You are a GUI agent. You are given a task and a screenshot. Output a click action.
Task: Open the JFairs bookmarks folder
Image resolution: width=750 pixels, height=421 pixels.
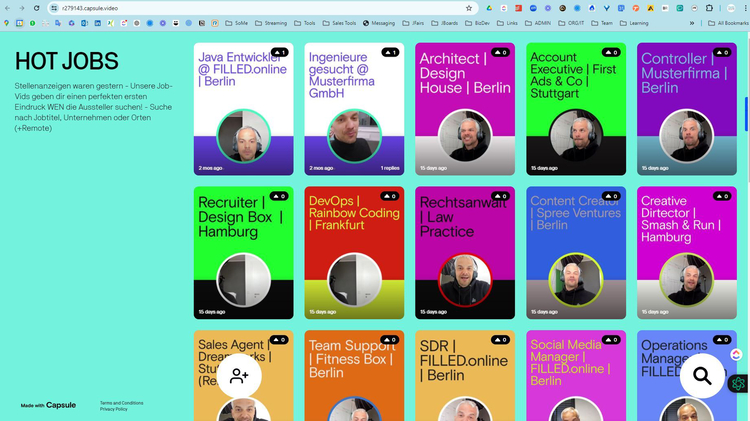[x=413, y=23]
